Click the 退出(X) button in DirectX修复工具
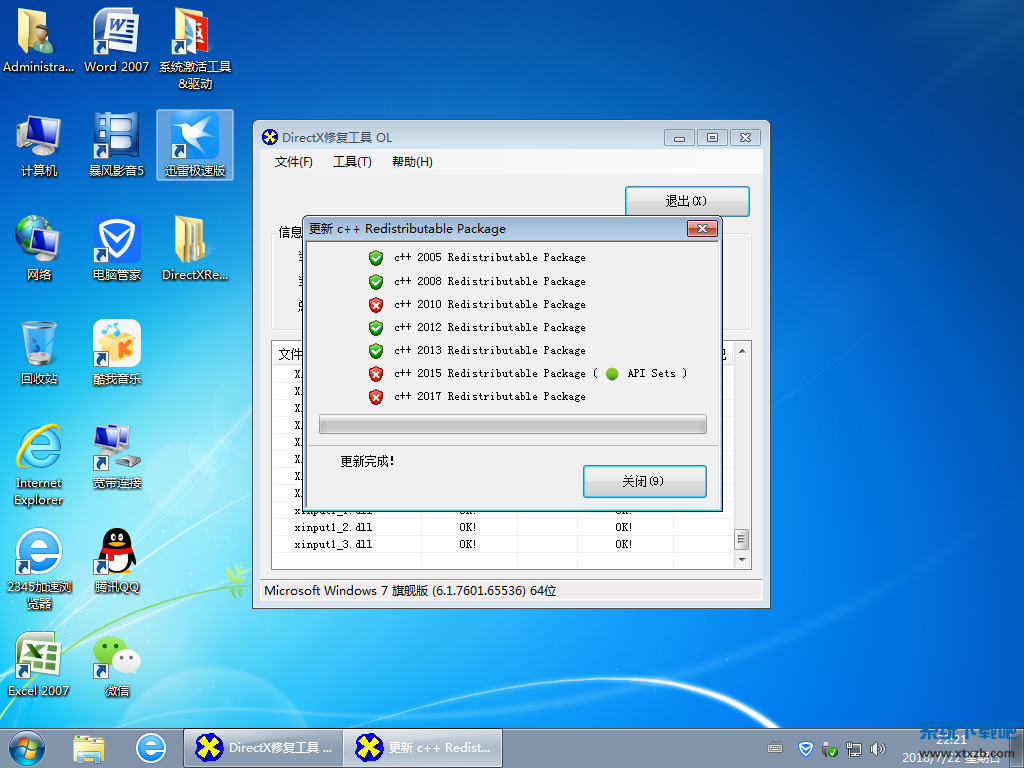Viewport: 1024px width, 768px height. (x=687, y=201)
